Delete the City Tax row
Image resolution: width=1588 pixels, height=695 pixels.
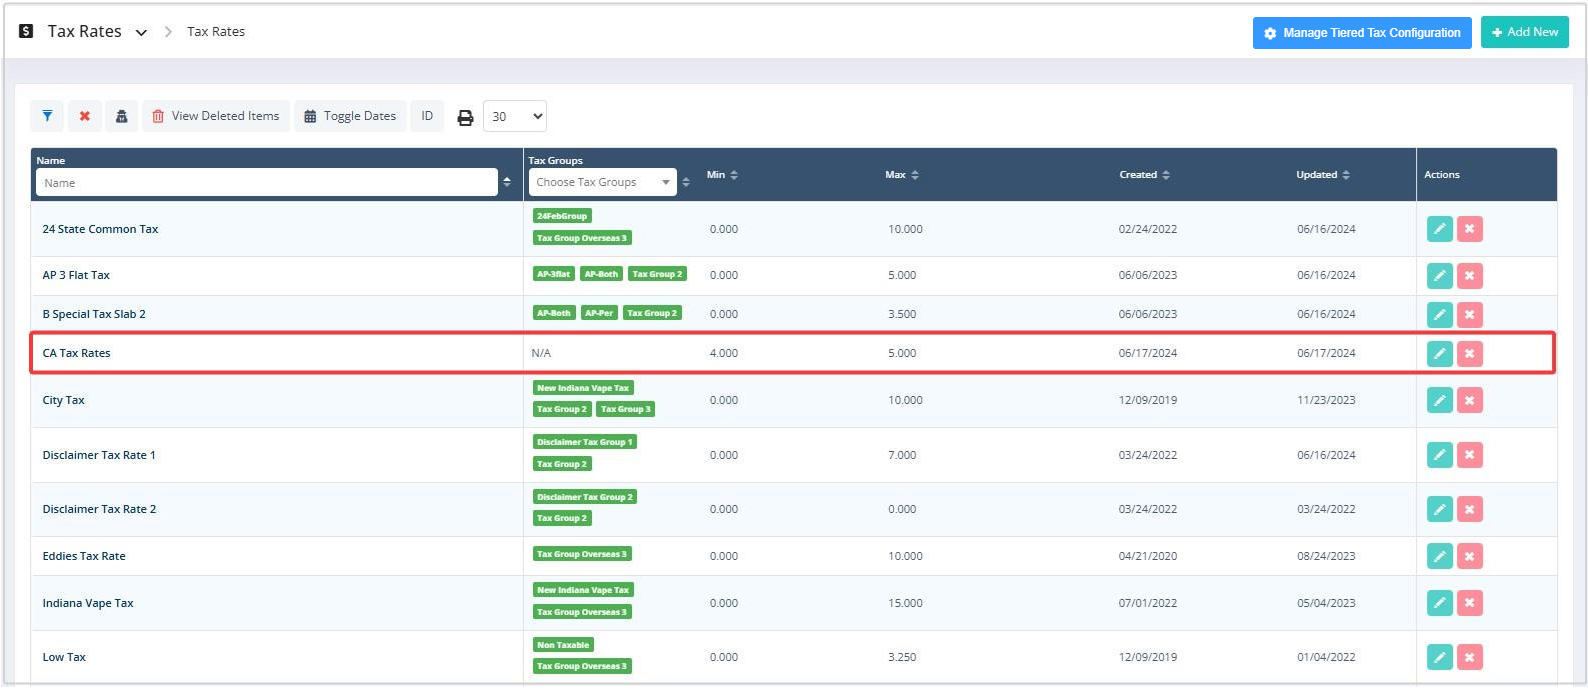(x=1469, y=400)
